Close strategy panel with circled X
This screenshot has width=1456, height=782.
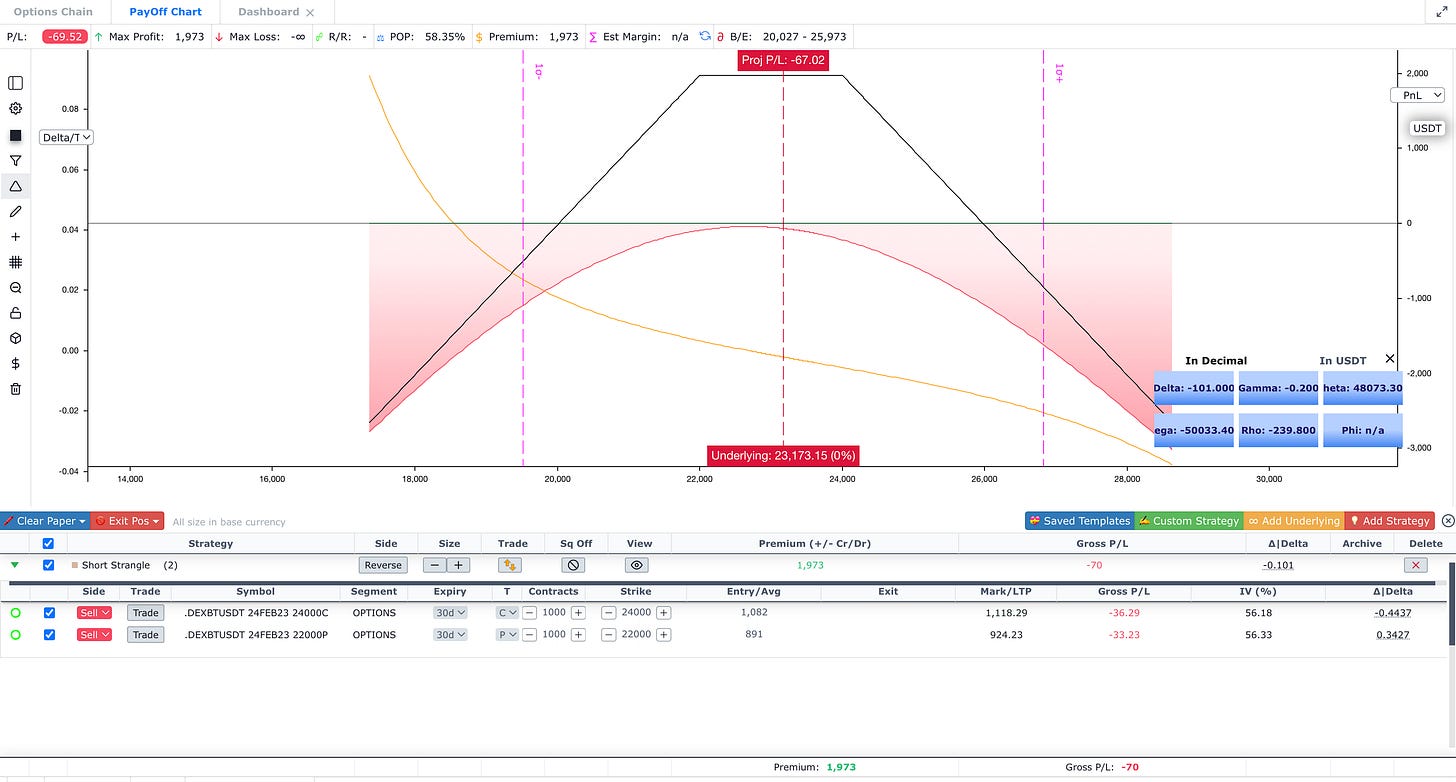click(x=1446, y=521)
